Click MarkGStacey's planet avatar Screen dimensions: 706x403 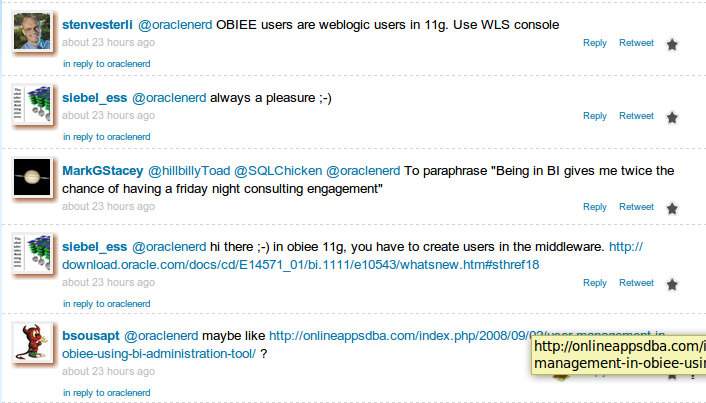[x=32, y=181]
